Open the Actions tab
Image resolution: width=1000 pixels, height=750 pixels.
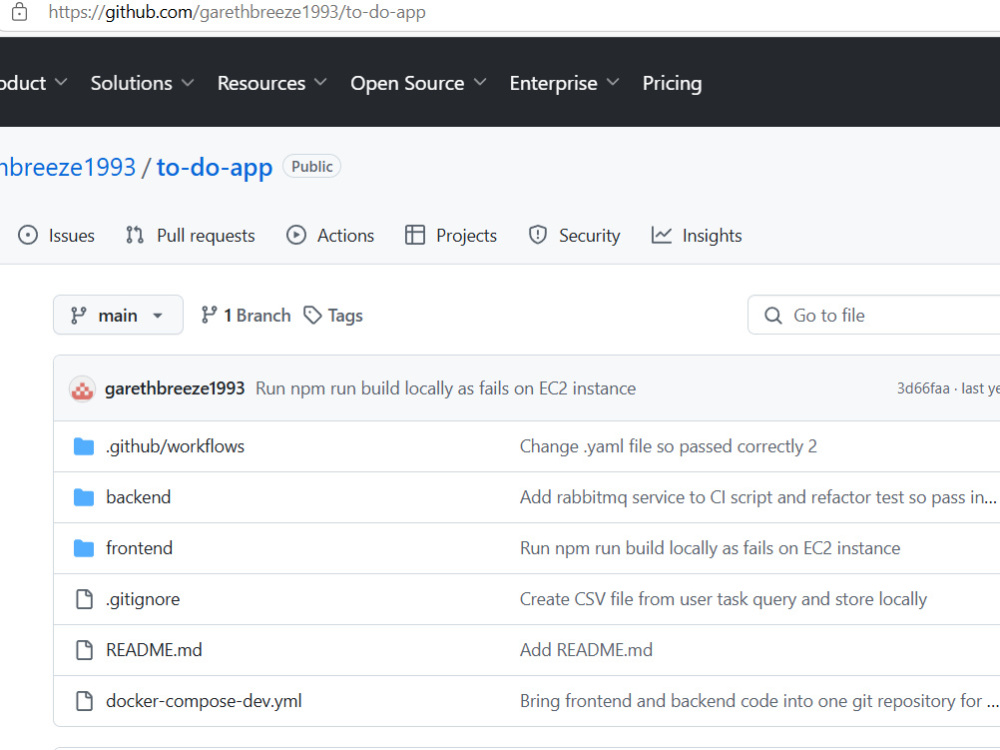click(x=330, y=235)
